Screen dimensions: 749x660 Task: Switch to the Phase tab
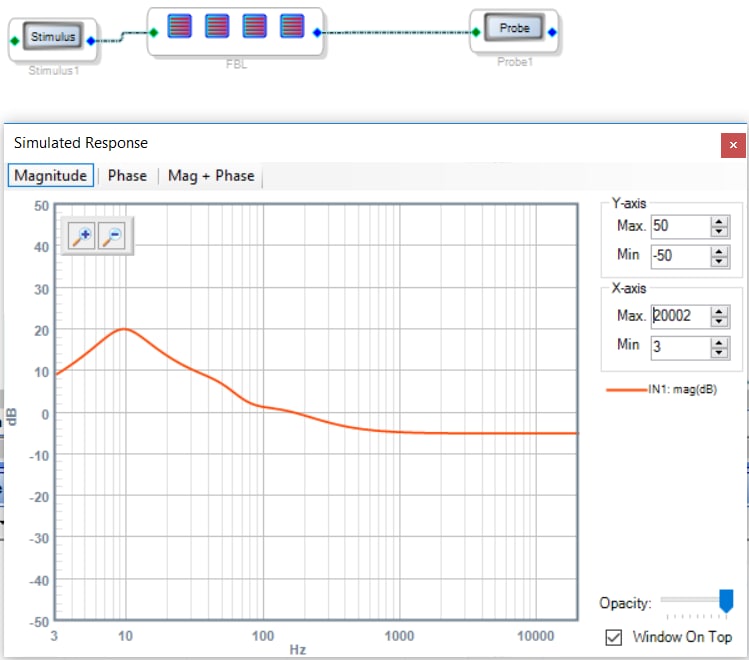(x=127, y=176)
